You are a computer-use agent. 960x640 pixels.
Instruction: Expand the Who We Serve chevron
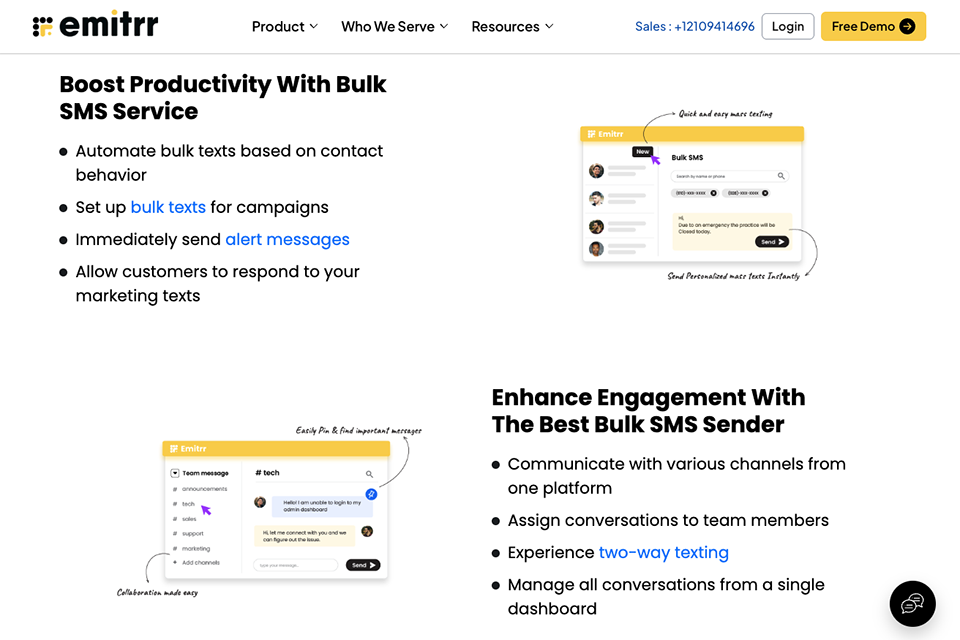tap(444, 26)
